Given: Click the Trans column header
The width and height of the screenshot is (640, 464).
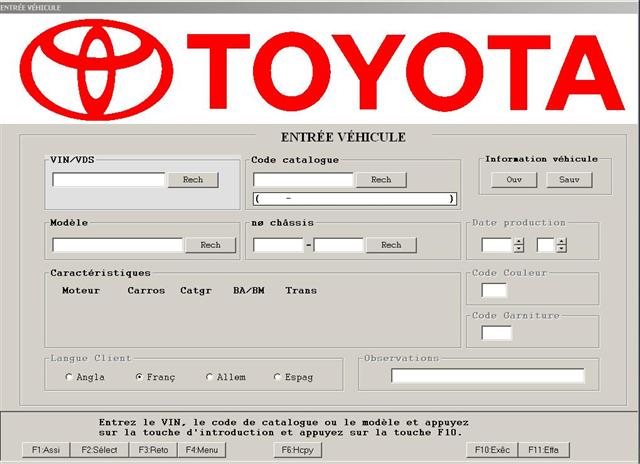Looking at the screenshot, I should tap(301, 291).
